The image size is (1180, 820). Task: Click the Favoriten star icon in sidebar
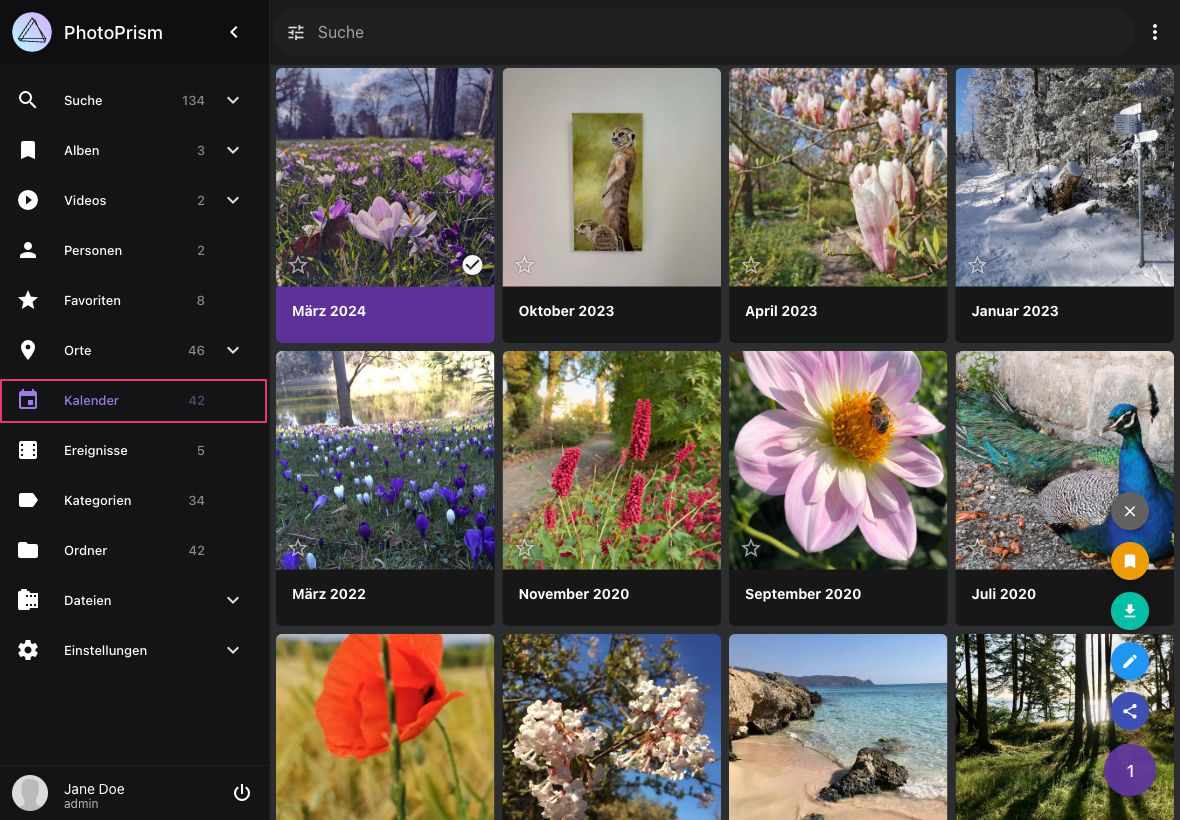(28, 300)
